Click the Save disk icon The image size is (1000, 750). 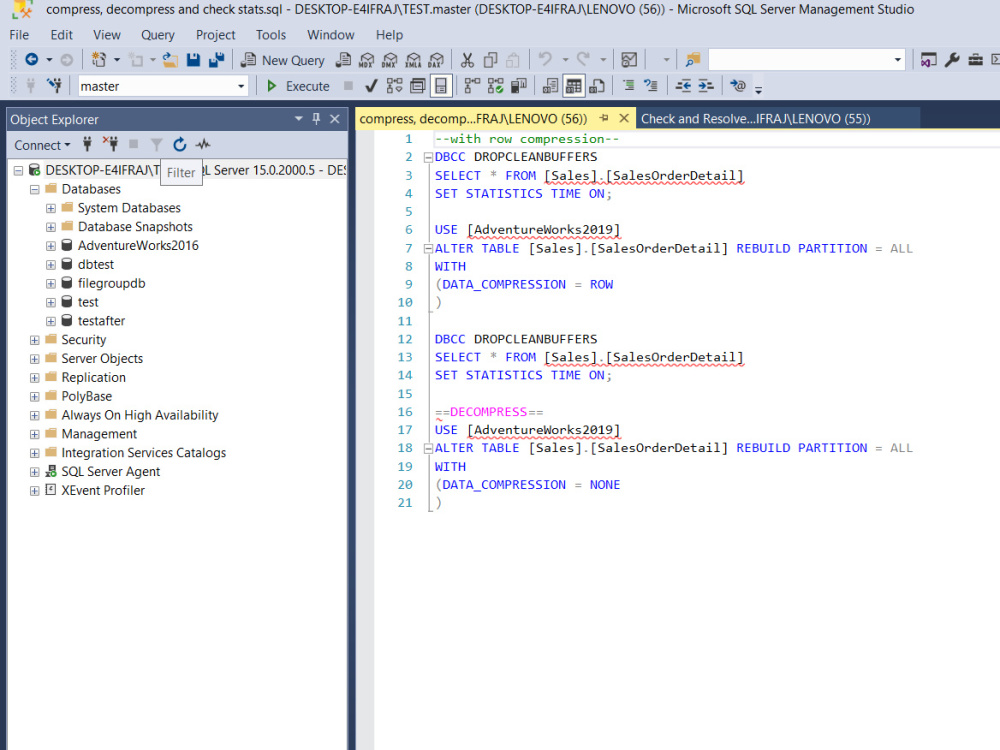(193, 60)
